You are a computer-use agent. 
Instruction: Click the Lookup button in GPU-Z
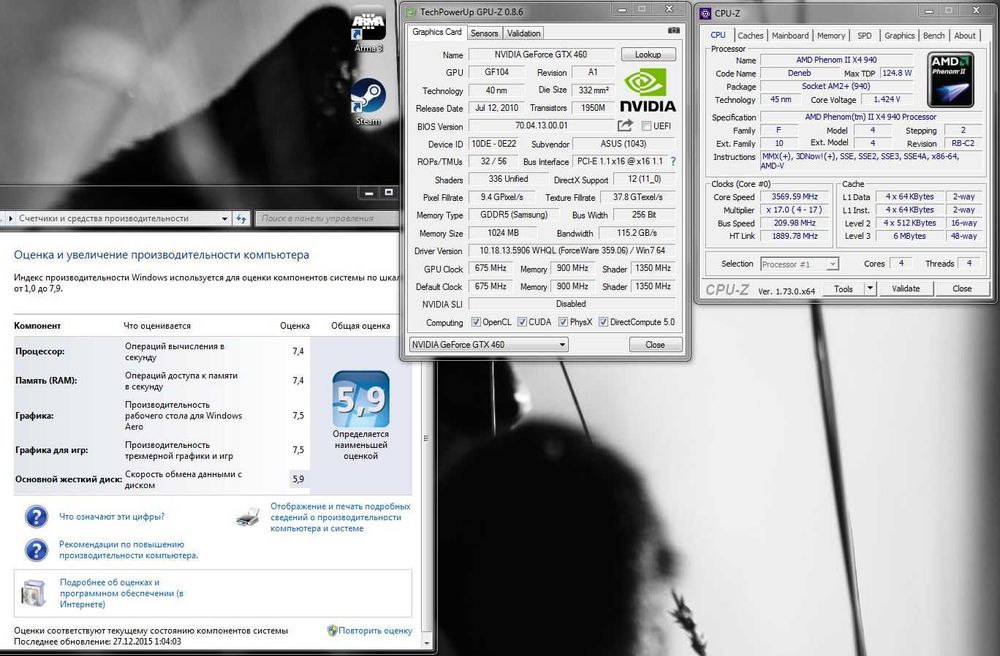pos(648,55)
